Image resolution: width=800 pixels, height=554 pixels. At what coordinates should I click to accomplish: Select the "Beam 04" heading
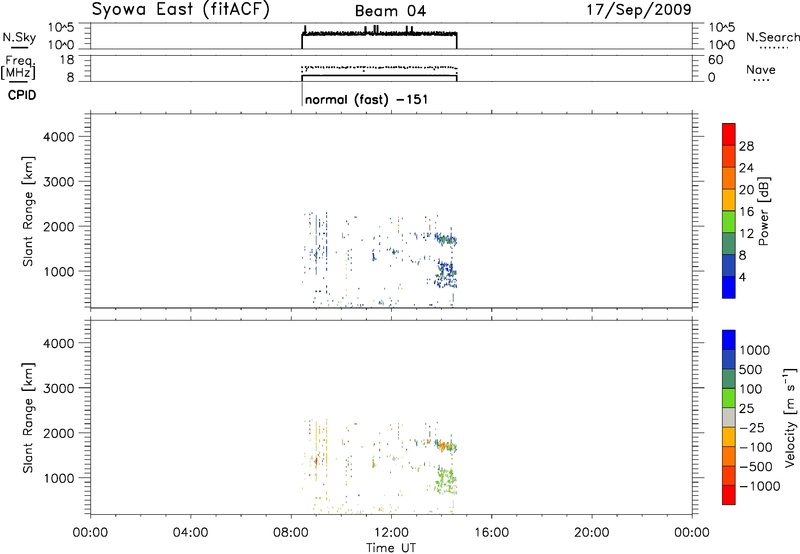(390, 11)
